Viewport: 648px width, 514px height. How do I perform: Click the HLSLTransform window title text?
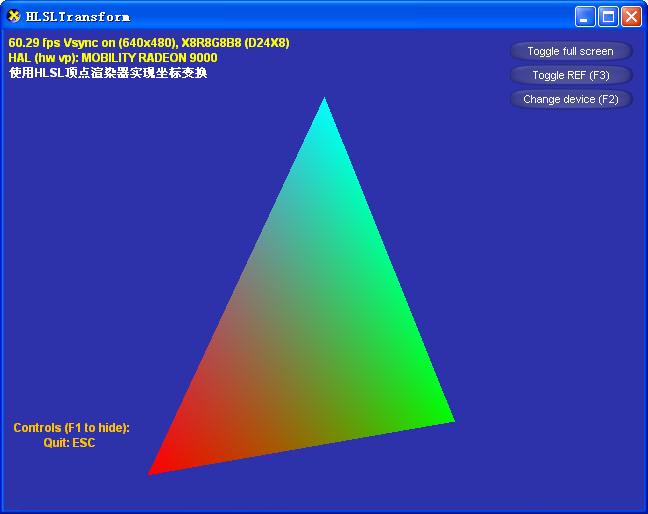[78, 17]
